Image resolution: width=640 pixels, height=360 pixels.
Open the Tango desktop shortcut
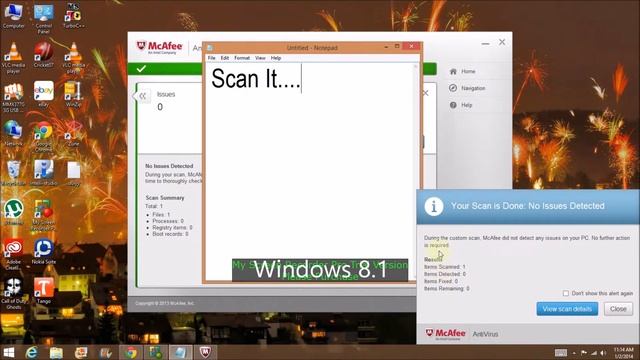[x=43, y=291]
